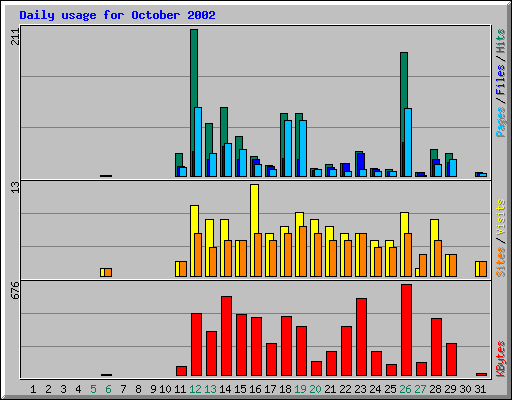The image size is (512, 400).
Task: Click the day label "10" on the x-axis
Action: tap(165, 389)
